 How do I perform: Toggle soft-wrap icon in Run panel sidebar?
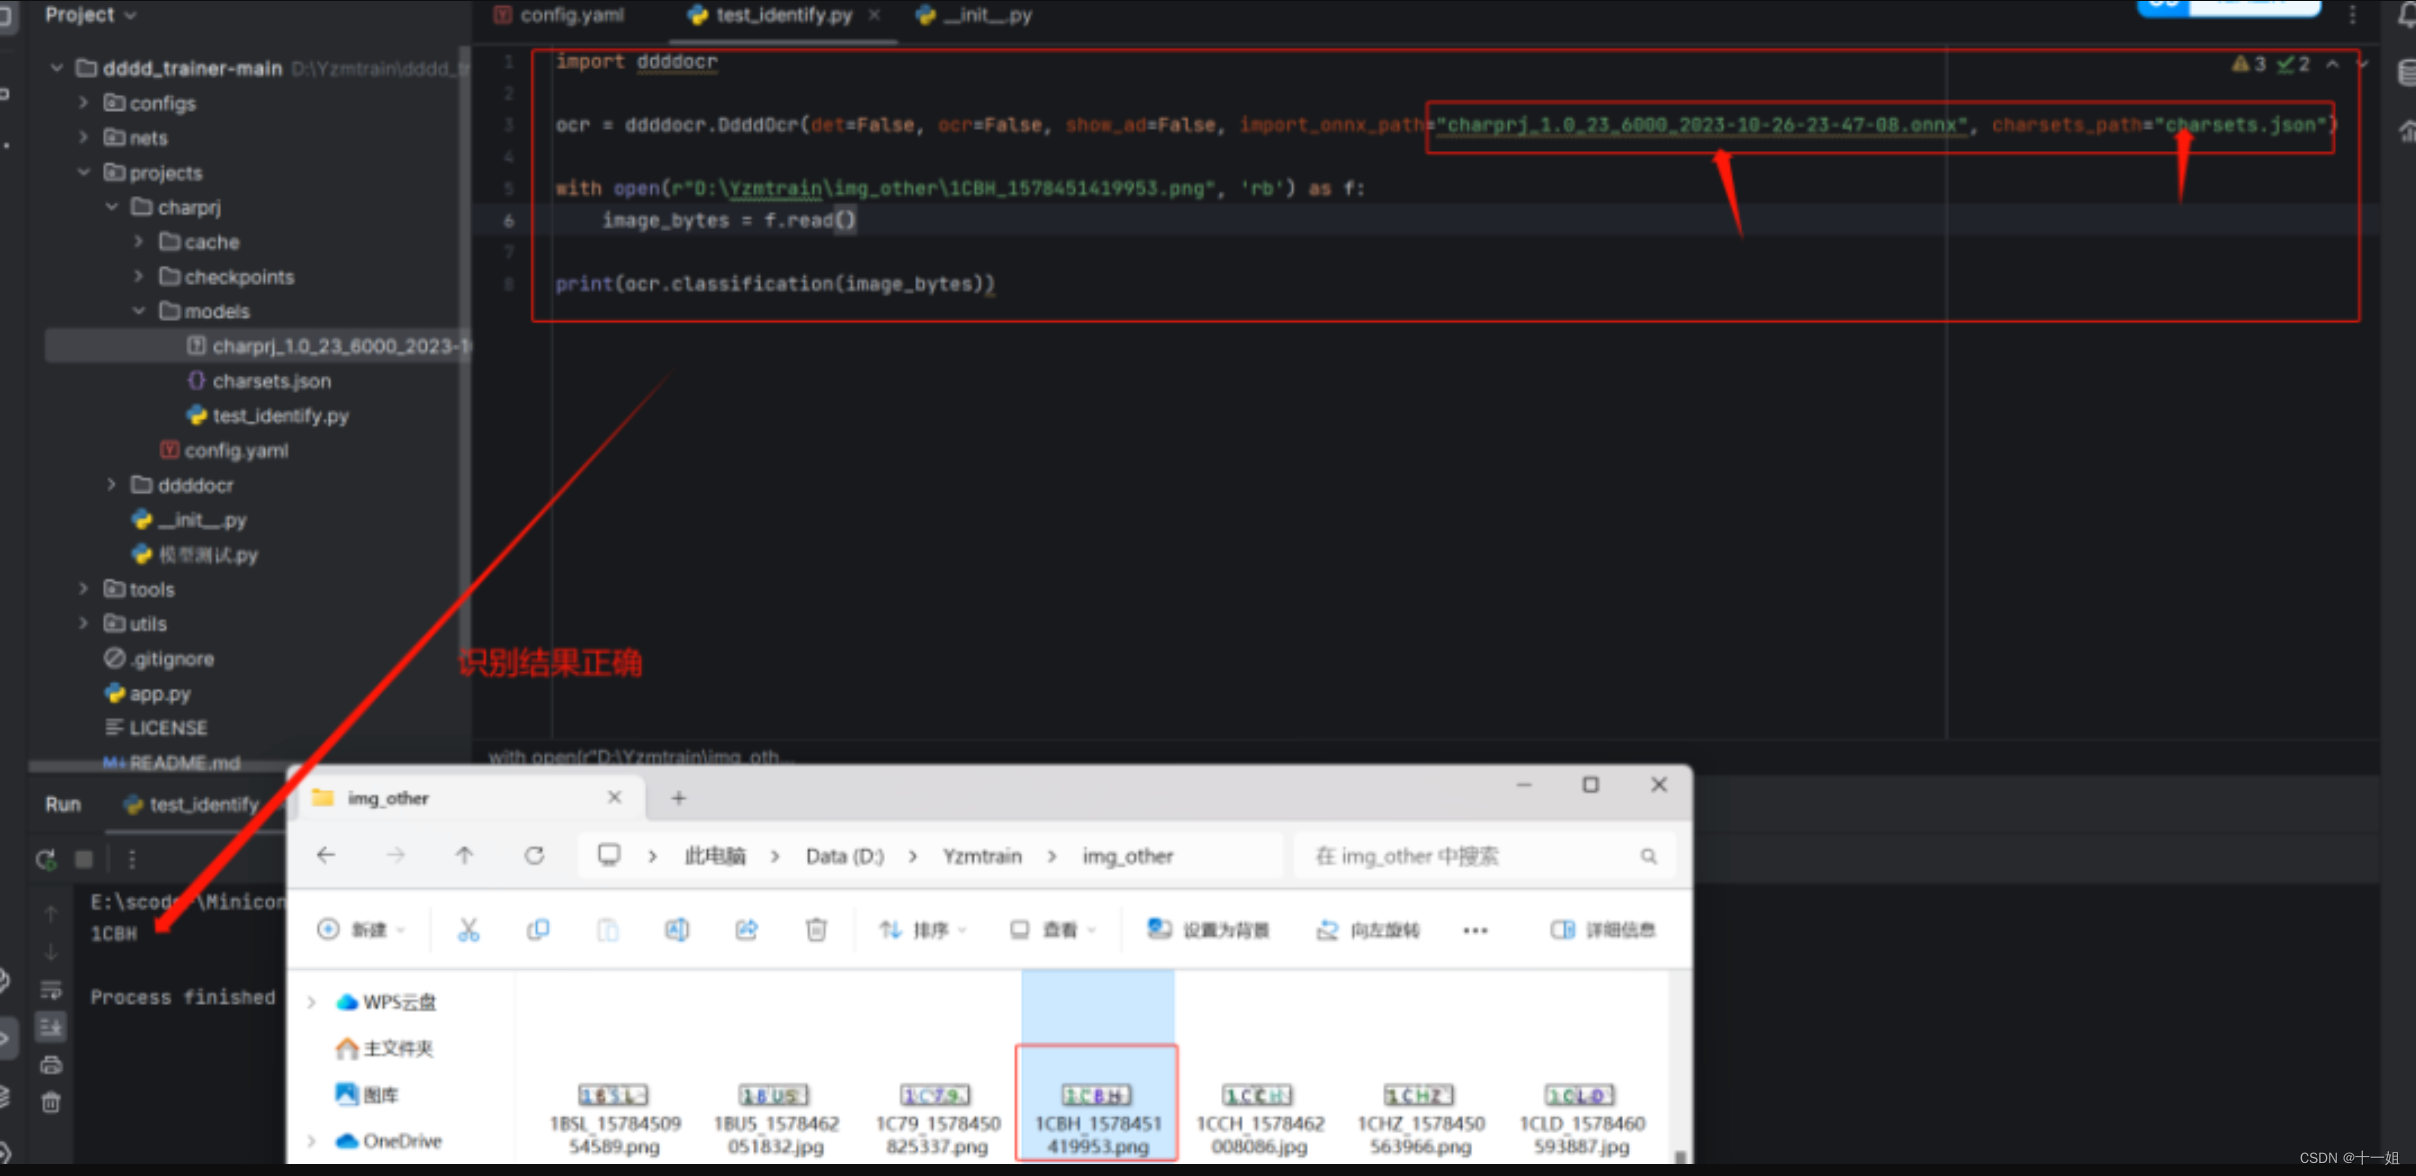(51, 991)
